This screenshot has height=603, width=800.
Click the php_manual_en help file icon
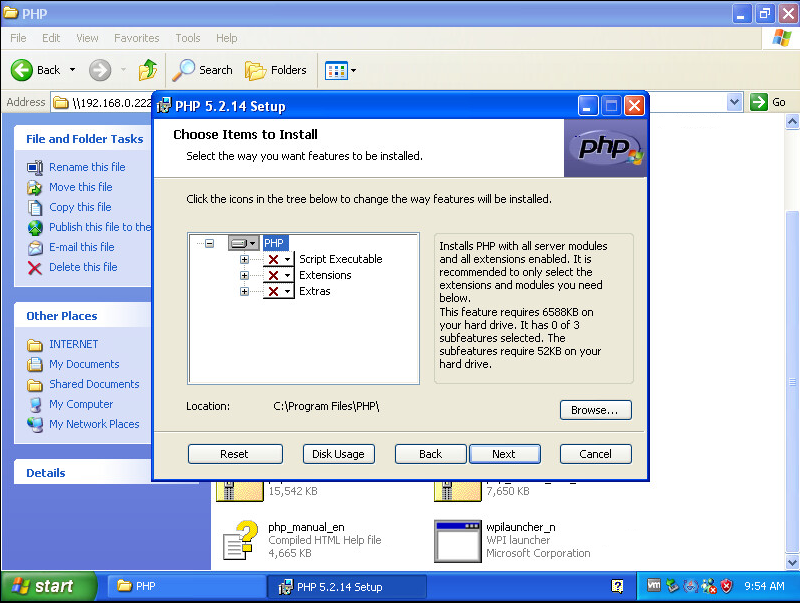point(240,540)
